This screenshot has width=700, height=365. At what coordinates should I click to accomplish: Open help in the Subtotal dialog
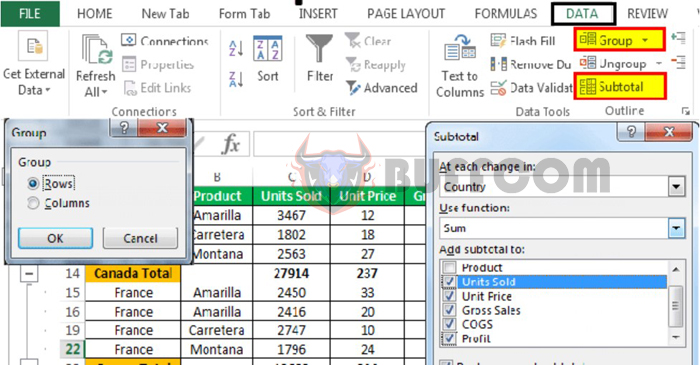click(631, 132)
